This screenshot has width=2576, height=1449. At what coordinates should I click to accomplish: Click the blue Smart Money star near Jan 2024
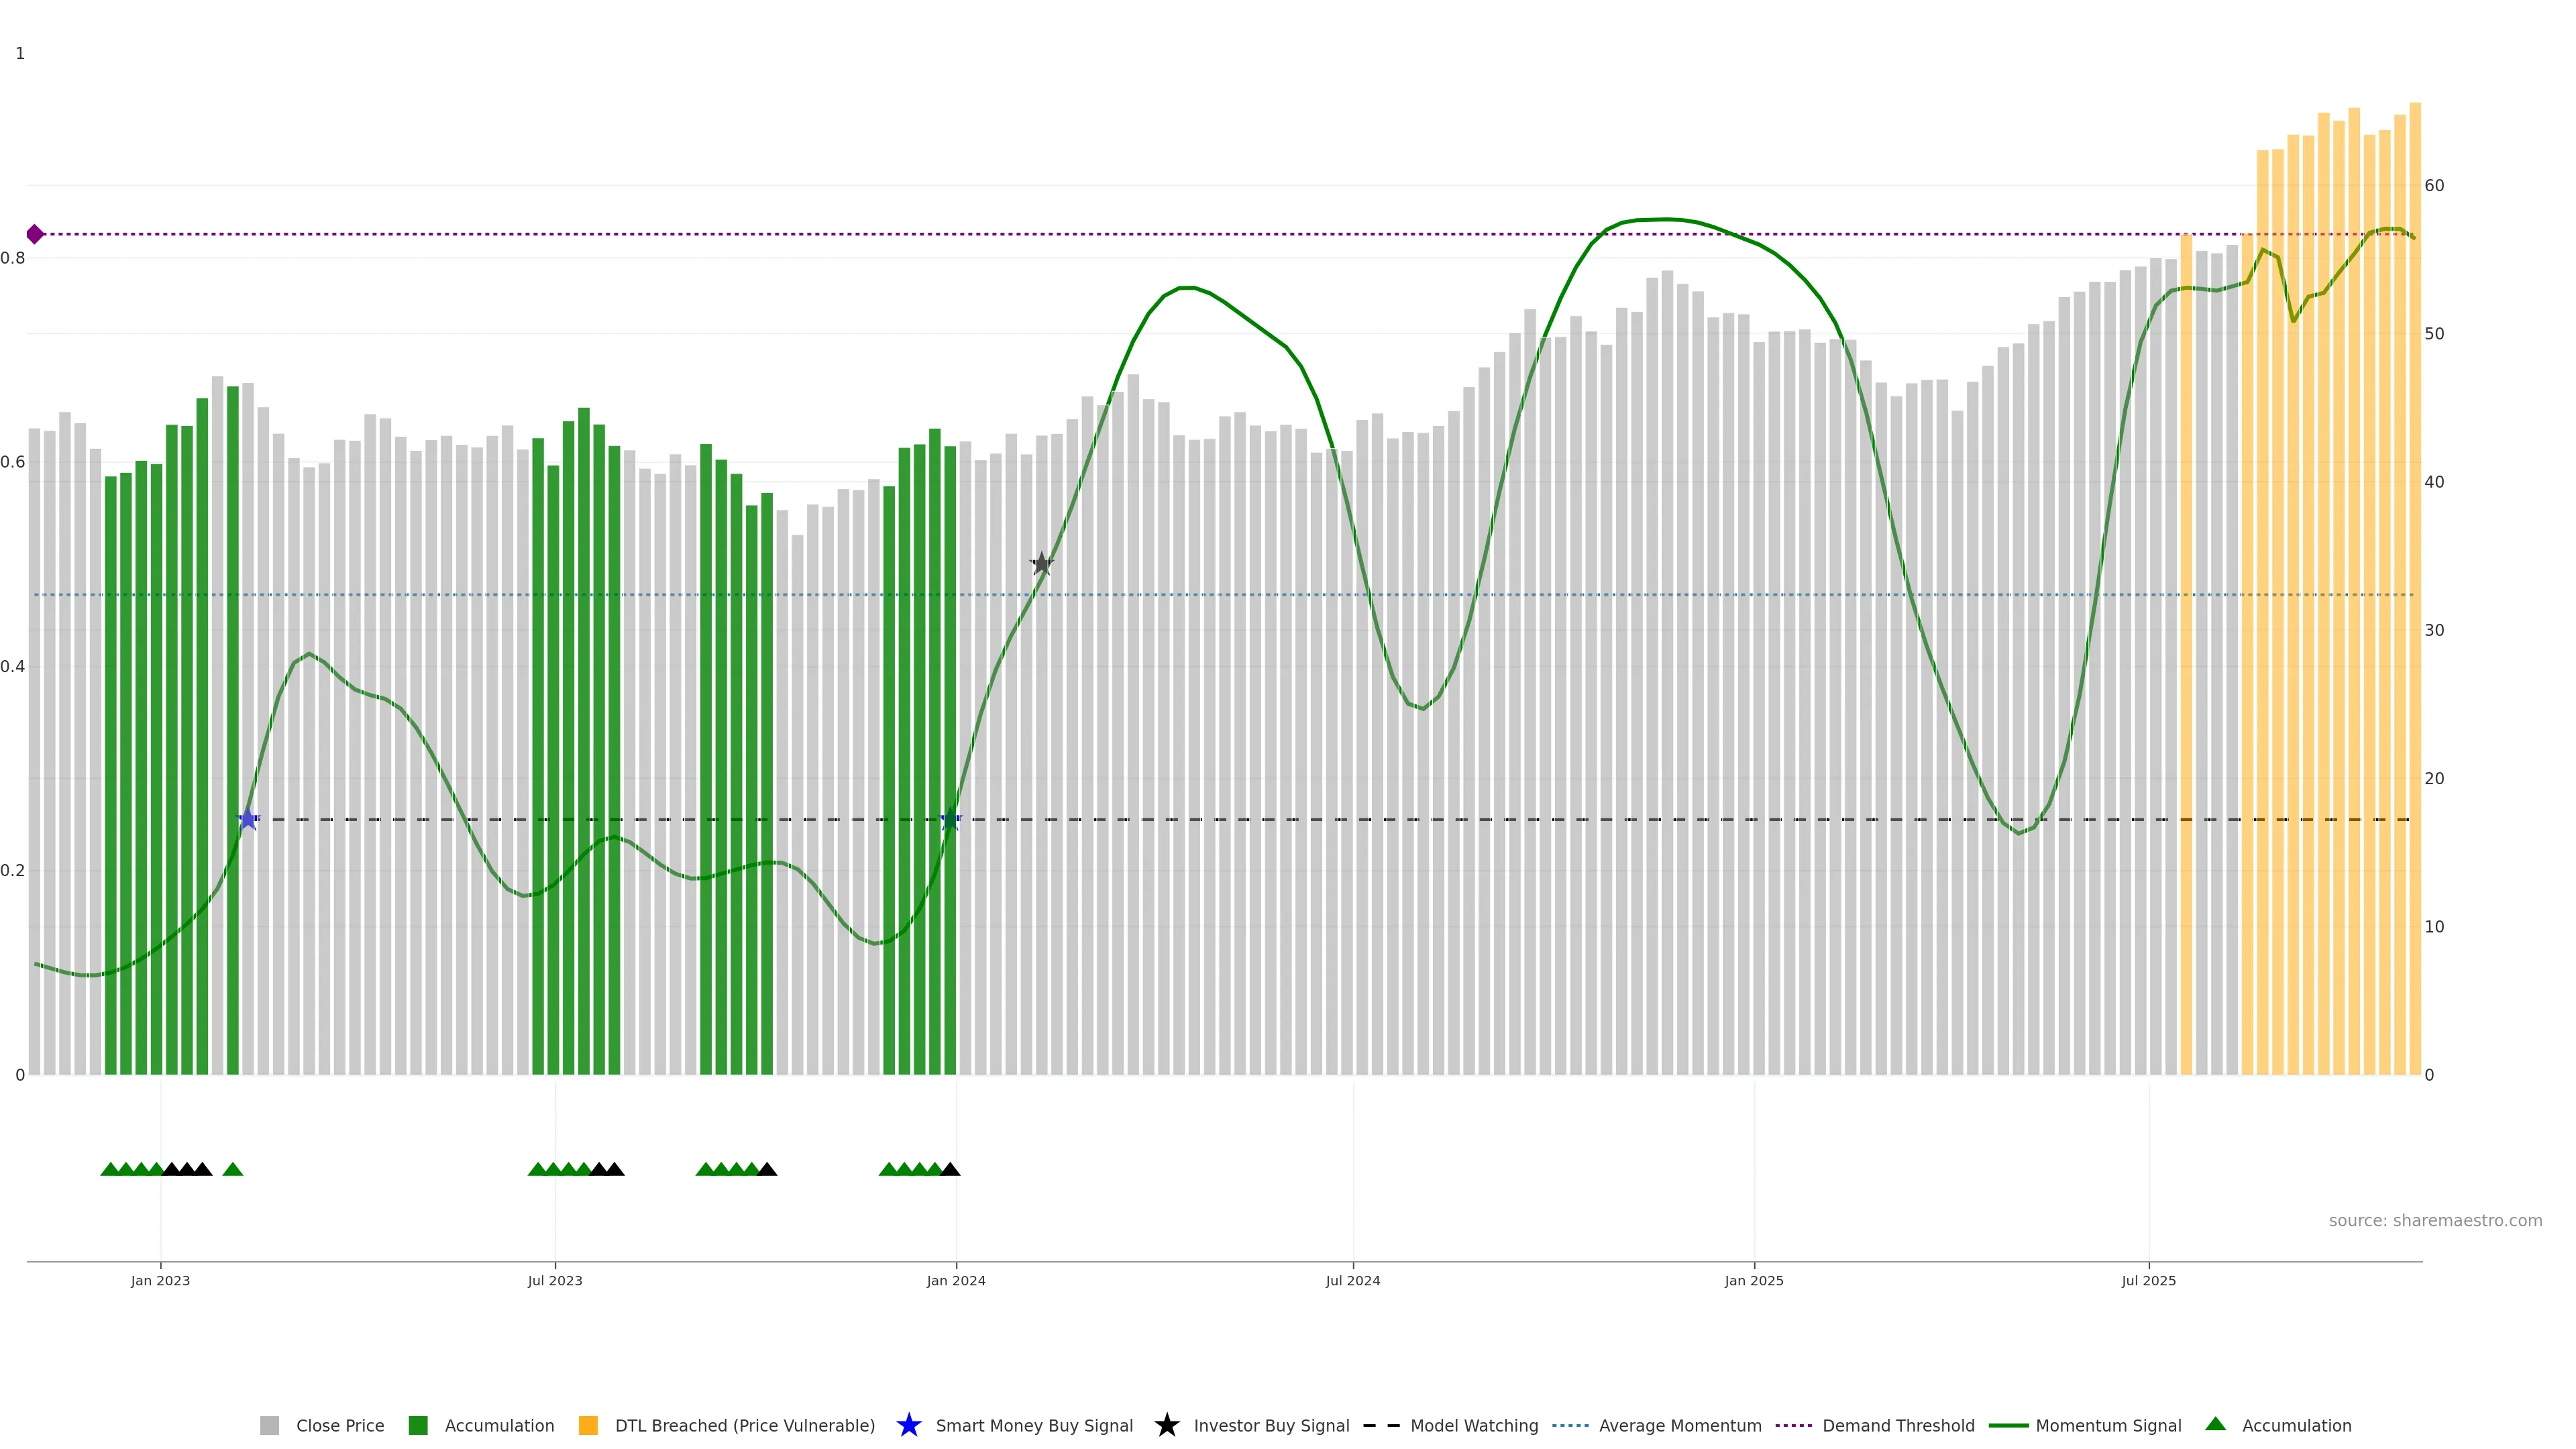[x=950, y=819]
